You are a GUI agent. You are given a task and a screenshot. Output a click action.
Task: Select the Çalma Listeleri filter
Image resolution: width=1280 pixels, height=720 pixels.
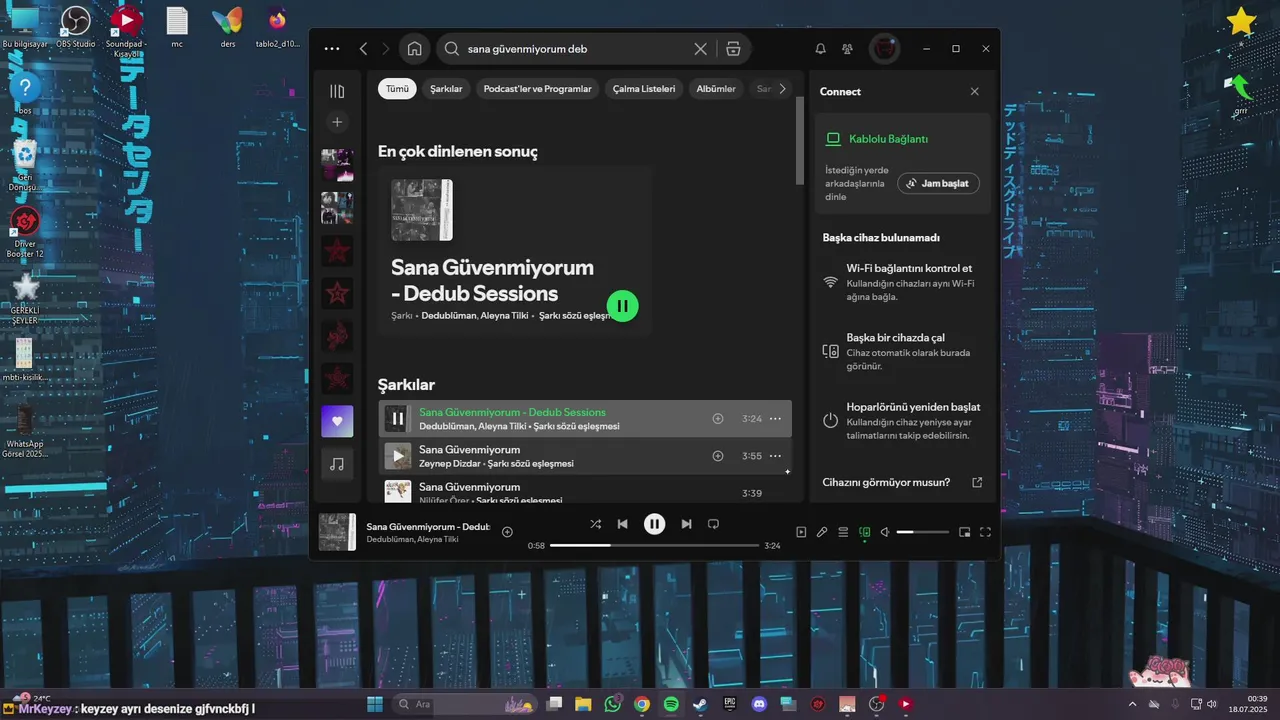[644, 89]
